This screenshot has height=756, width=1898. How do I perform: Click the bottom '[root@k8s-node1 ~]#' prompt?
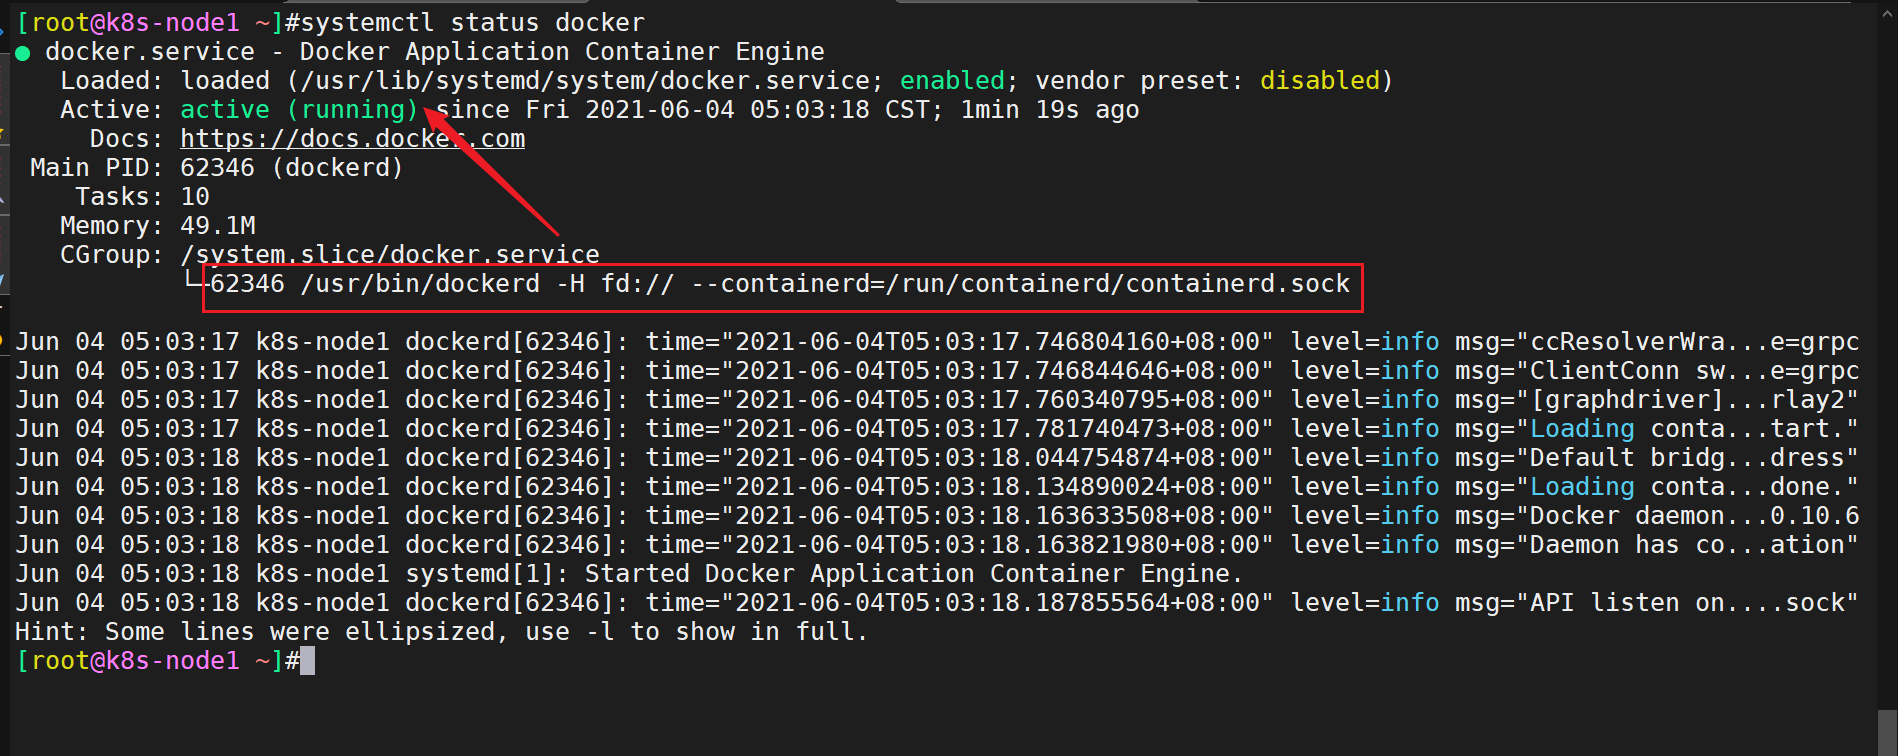158,660
